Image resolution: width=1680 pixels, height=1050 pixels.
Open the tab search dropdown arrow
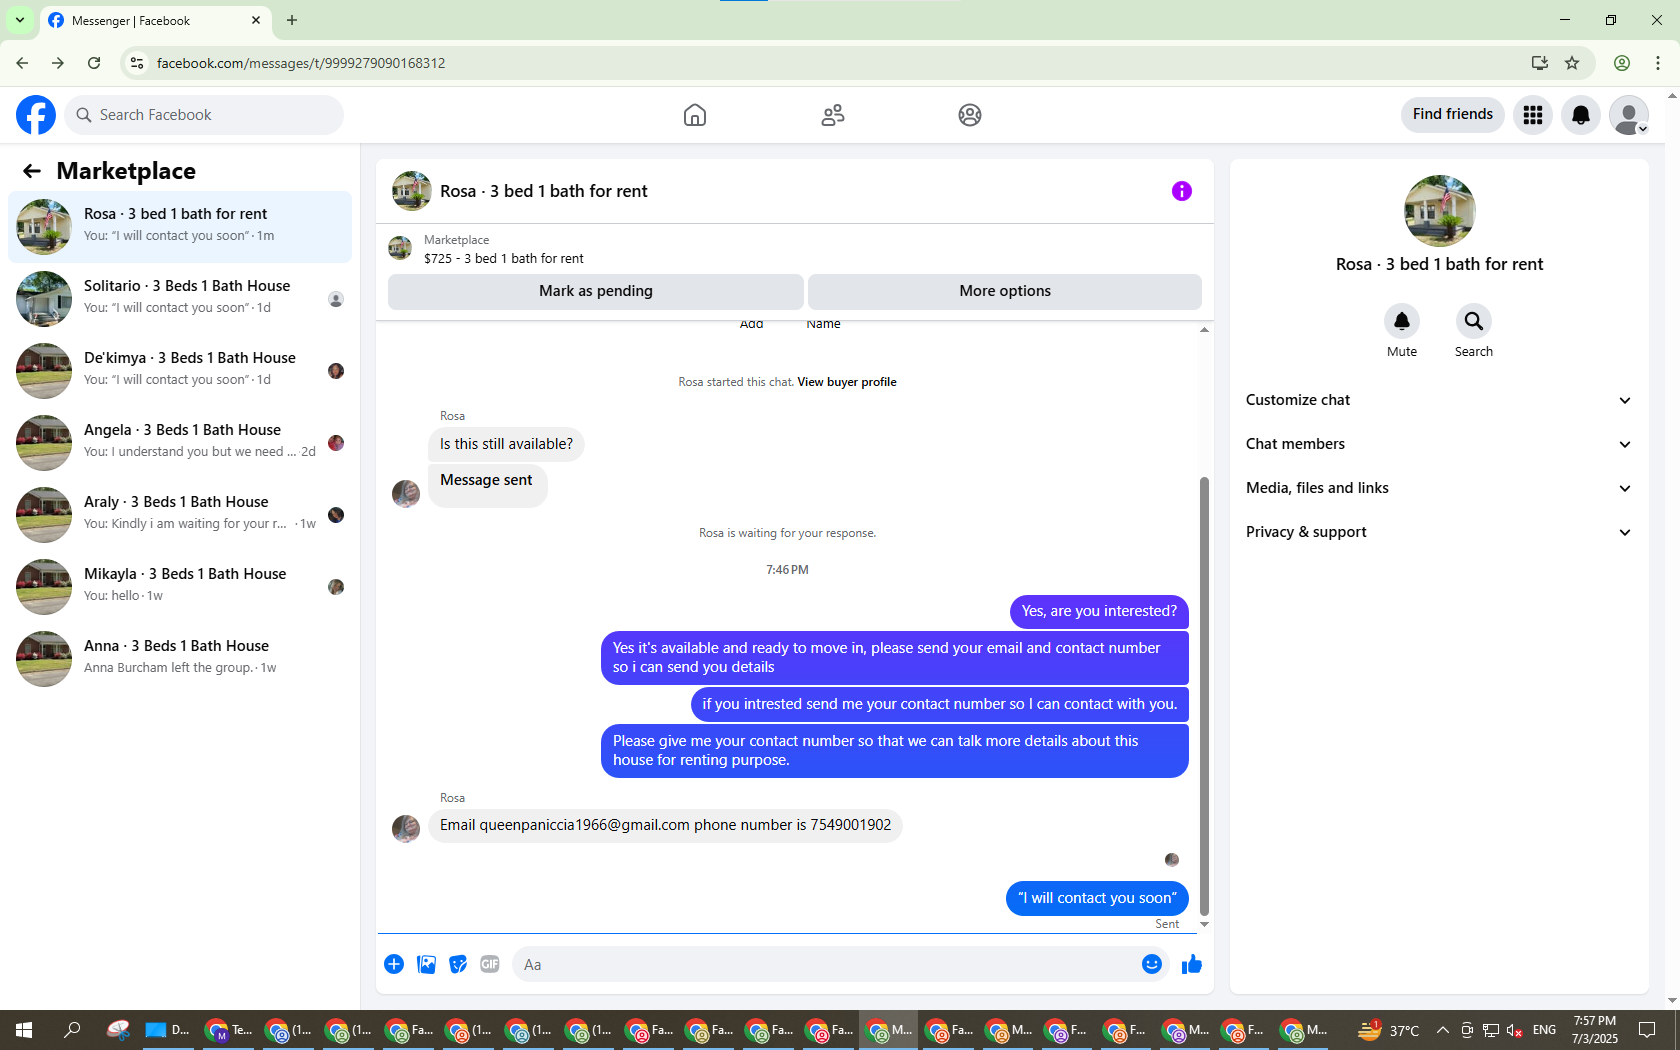point(19,20)
